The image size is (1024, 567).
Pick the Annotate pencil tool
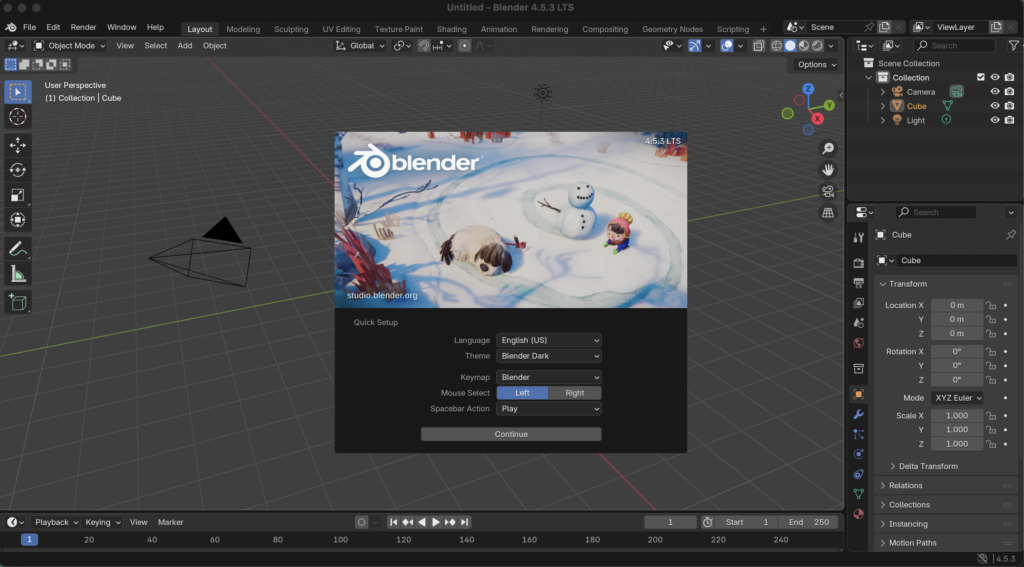[18, 249]
